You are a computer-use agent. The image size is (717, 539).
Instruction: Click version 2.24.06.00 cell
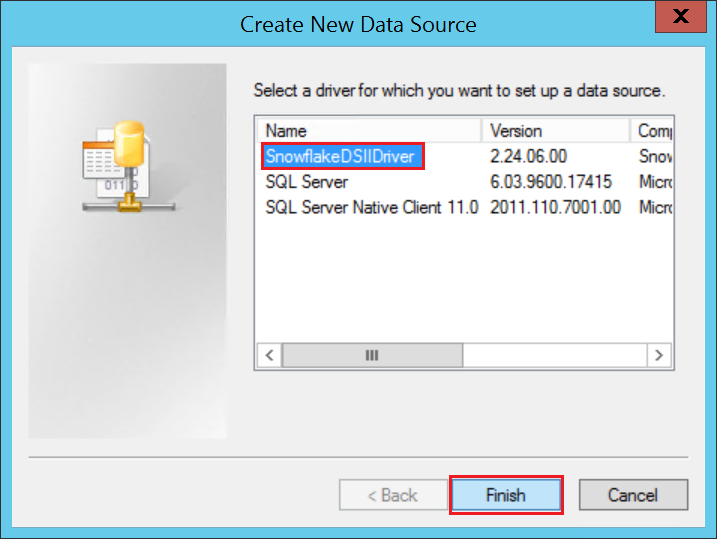click(530, 157)
